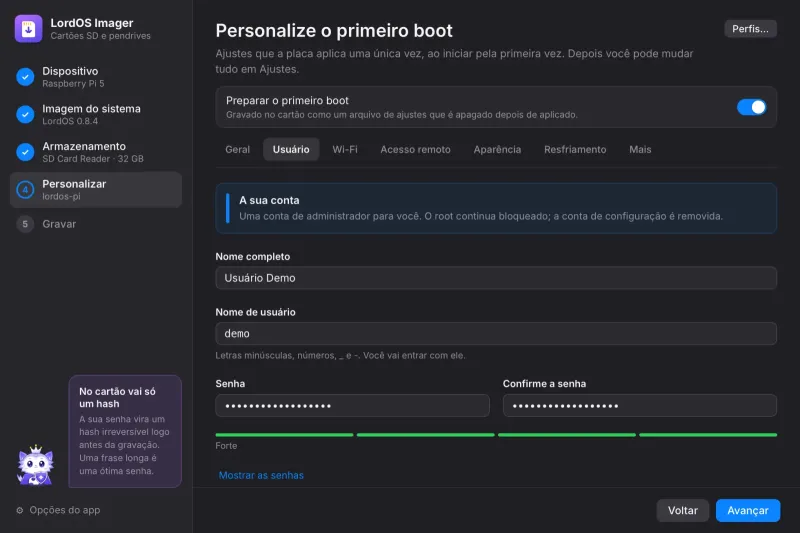
Task: Click the gear icon beside Opções do app
Action: pyautogui.click(x=19, y=510)
